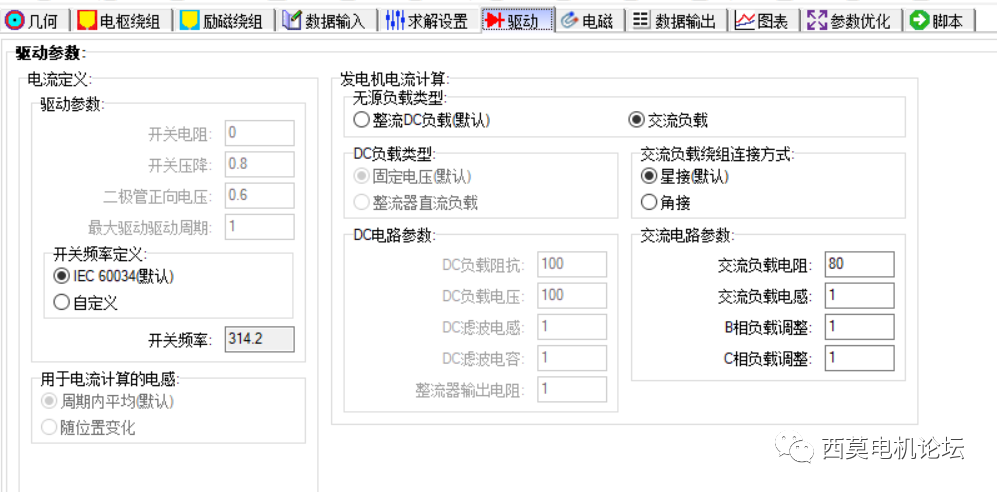Click the red diode 驱动 icon
997x492 pixels.
click(x=495, y=21)
